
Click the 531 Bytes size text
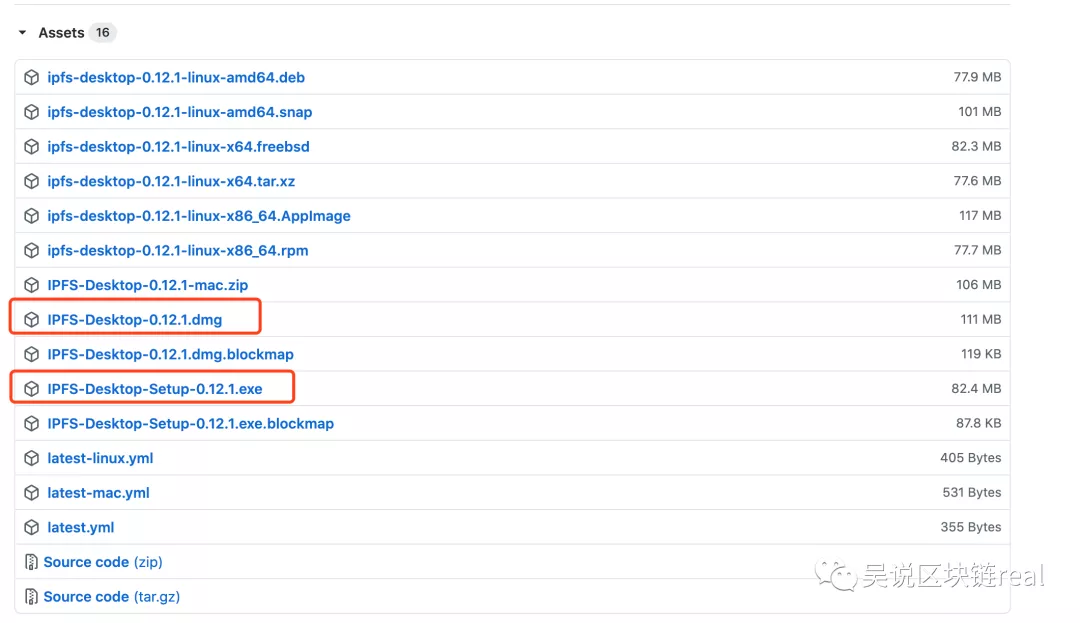(x=972, y=493)
